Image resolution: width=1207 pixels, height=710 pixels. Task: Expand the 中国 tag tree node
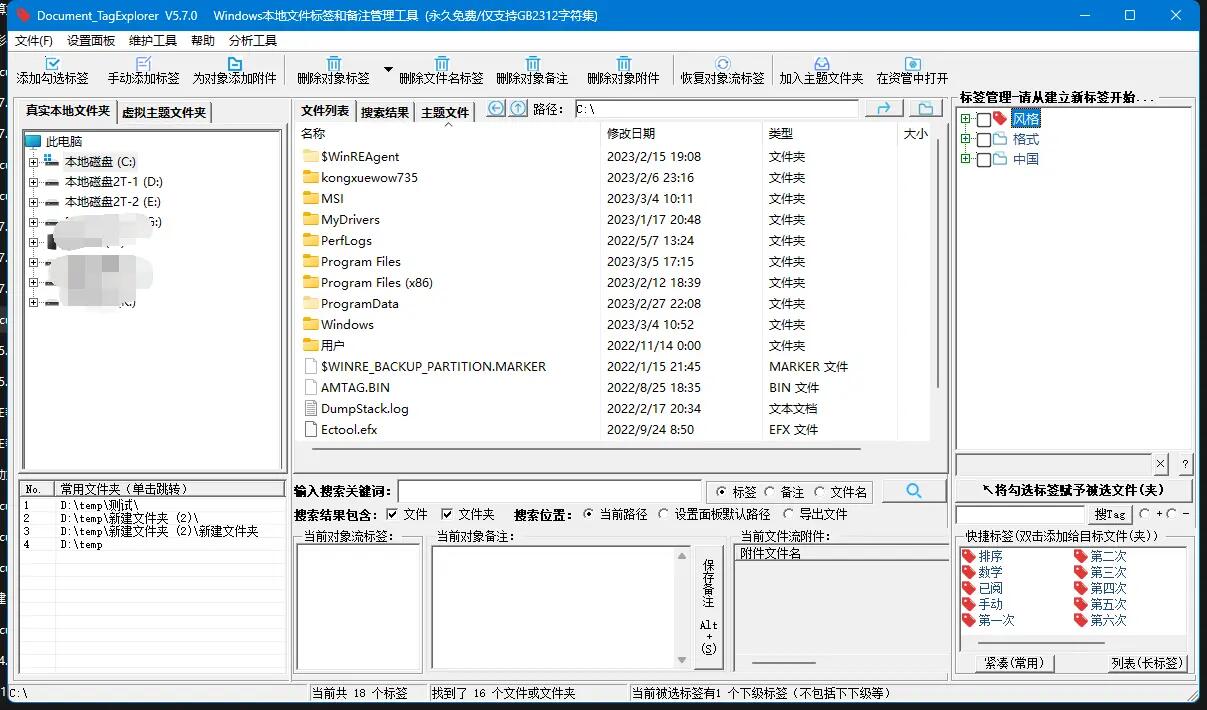click(x=965, y=159)
